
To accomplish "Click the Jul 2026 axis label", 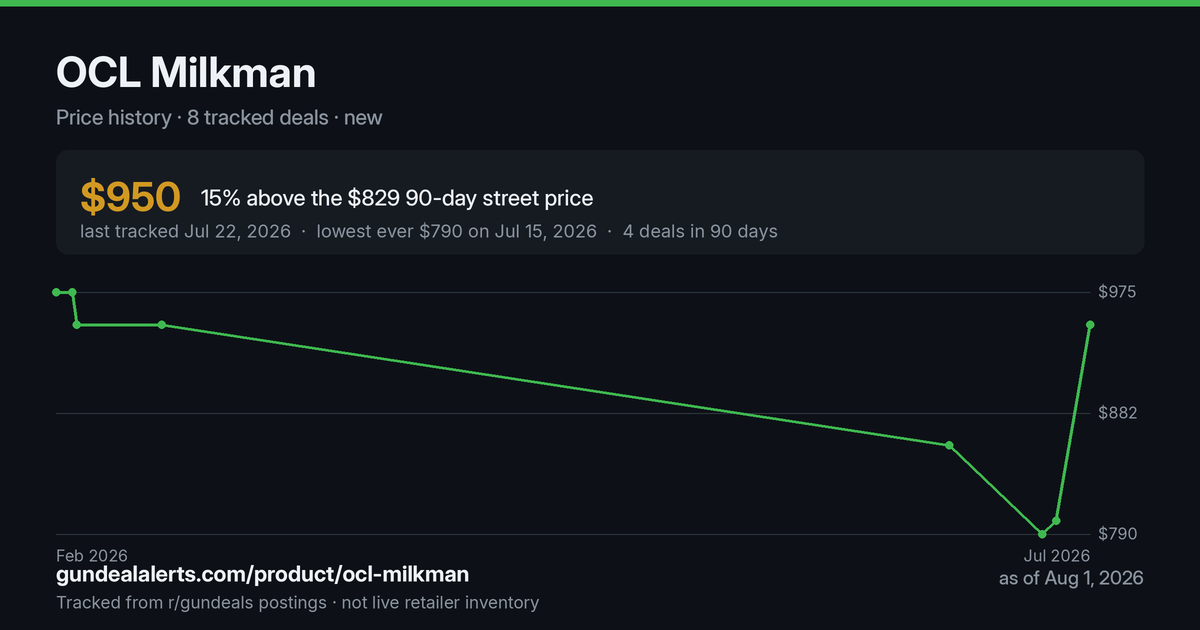I will point(1056,555).
